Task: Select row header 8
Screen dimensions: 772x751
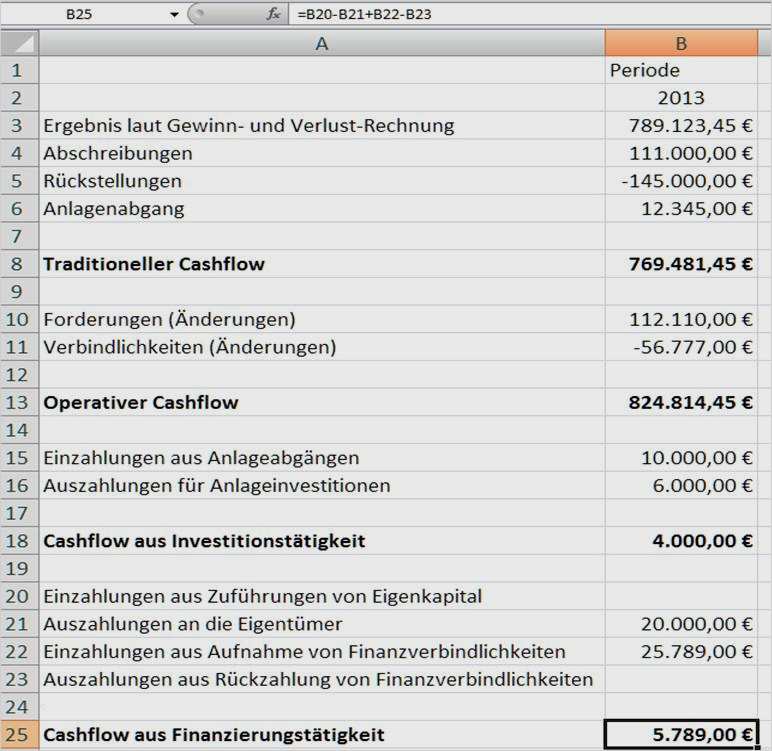Action: coord(20,264)
